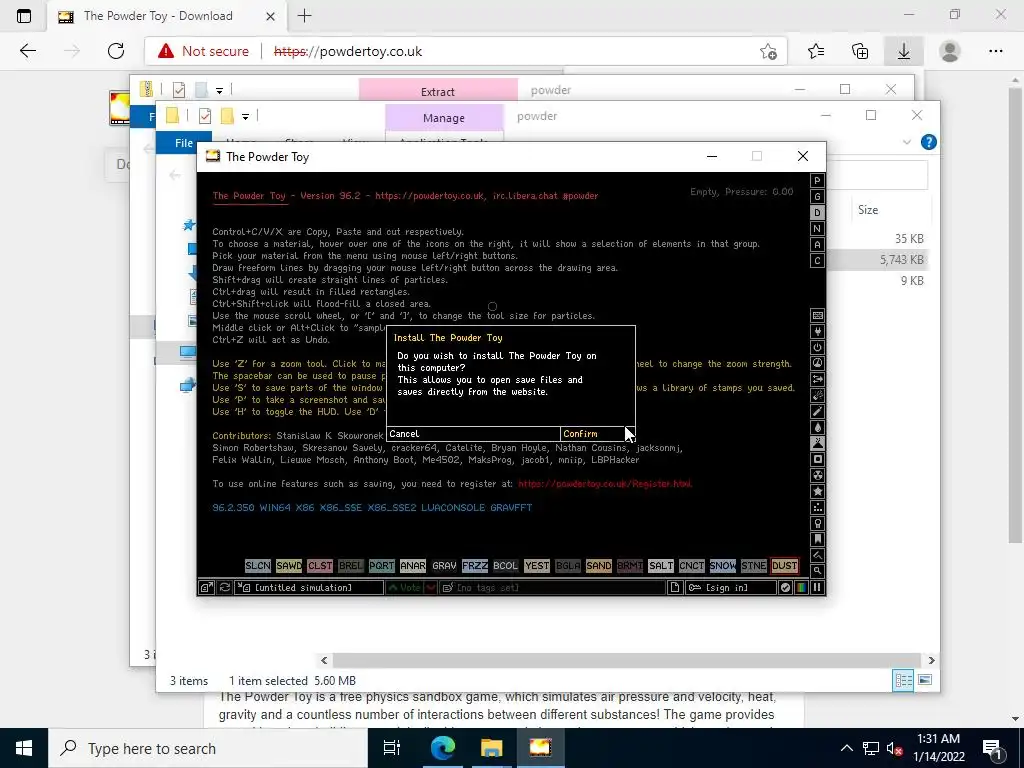The height and width of the screenshot is (768, 1024).
Task: Open the Game of Life dots icon
Action: click(x=817, y=507)
